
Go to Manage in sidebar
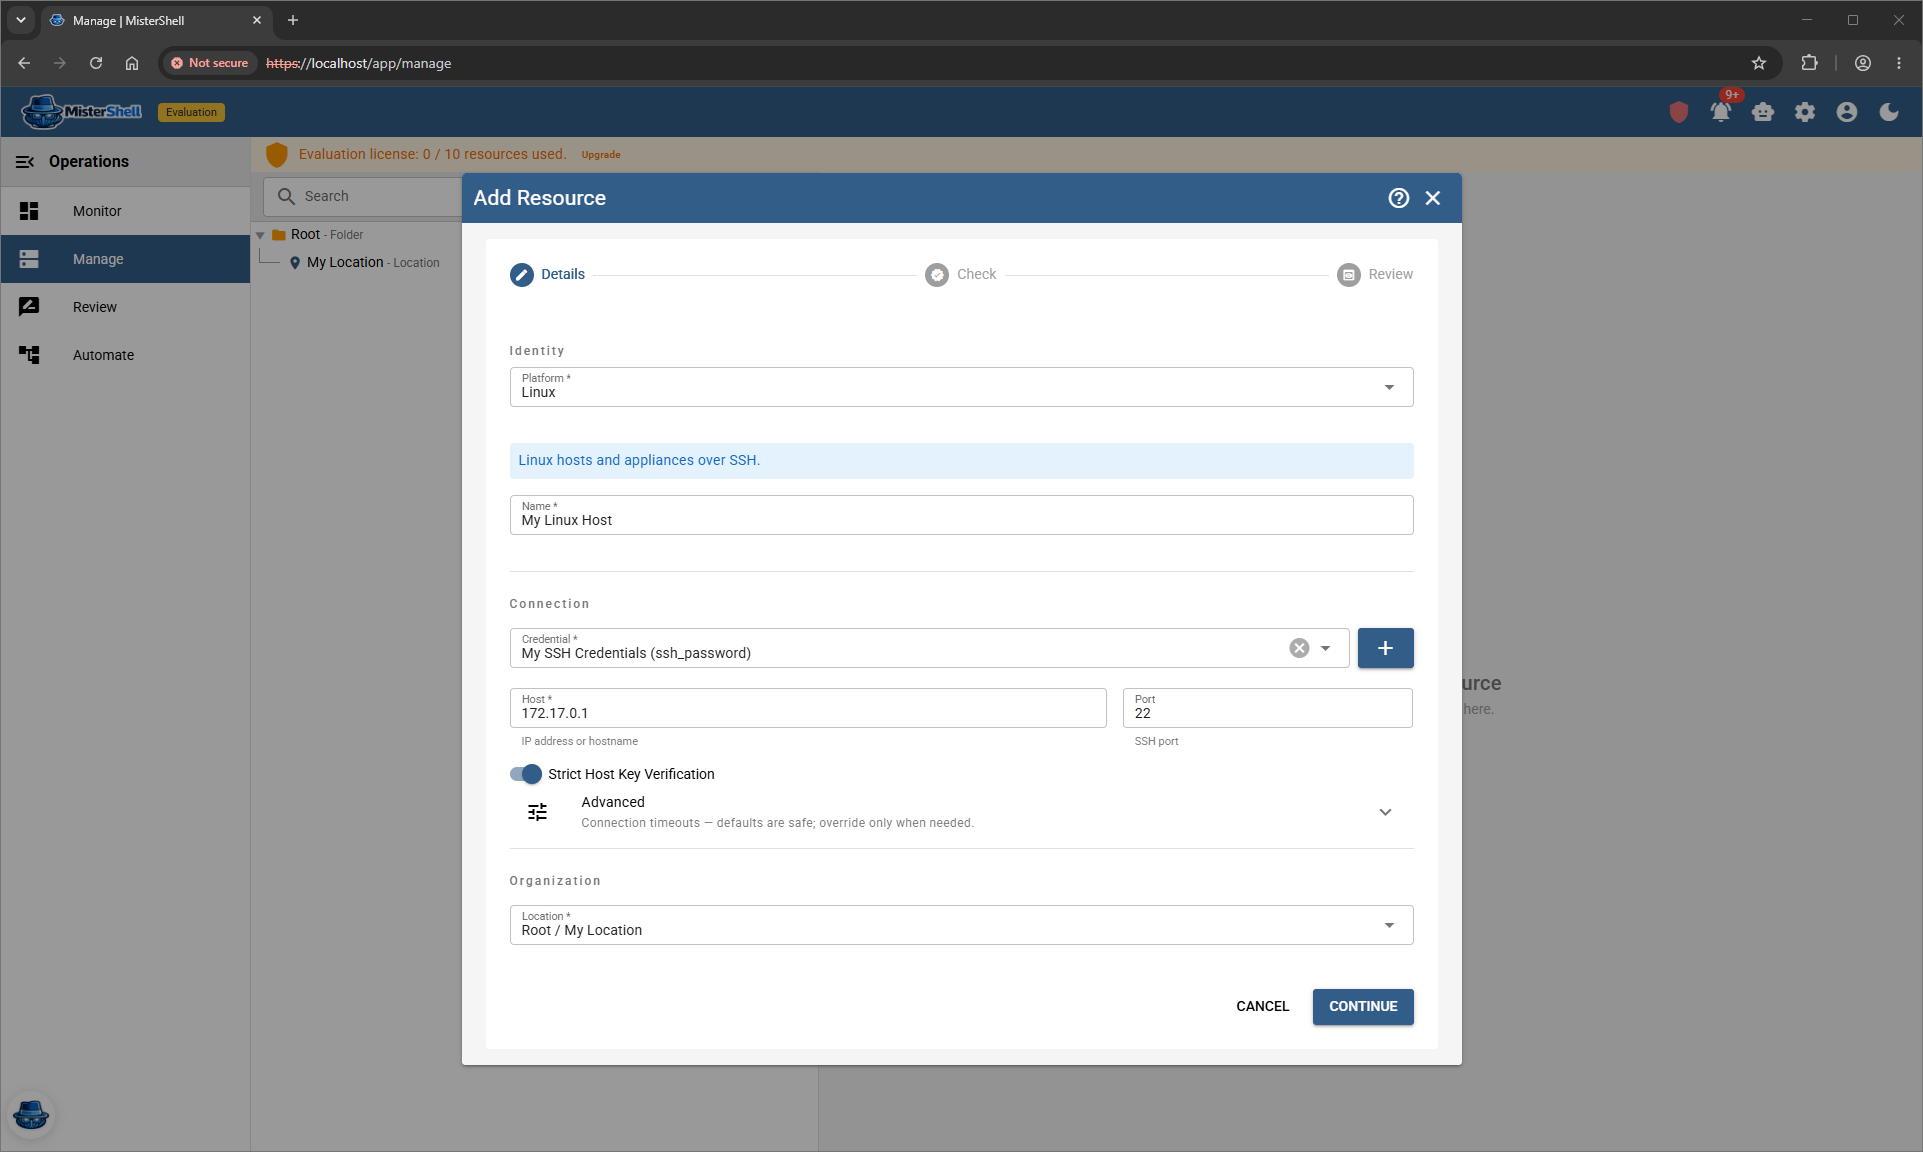click(125, 259)
